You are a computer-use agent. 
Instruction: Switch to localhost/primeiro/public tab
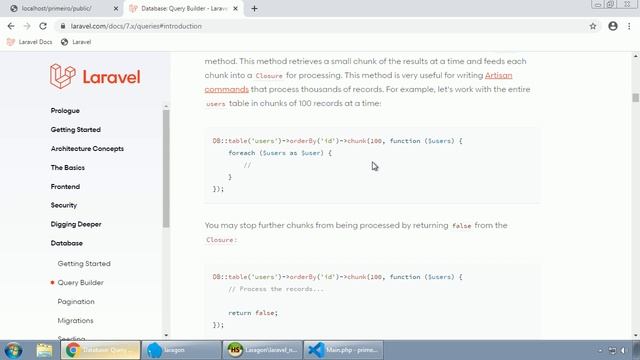click(61, 8)
